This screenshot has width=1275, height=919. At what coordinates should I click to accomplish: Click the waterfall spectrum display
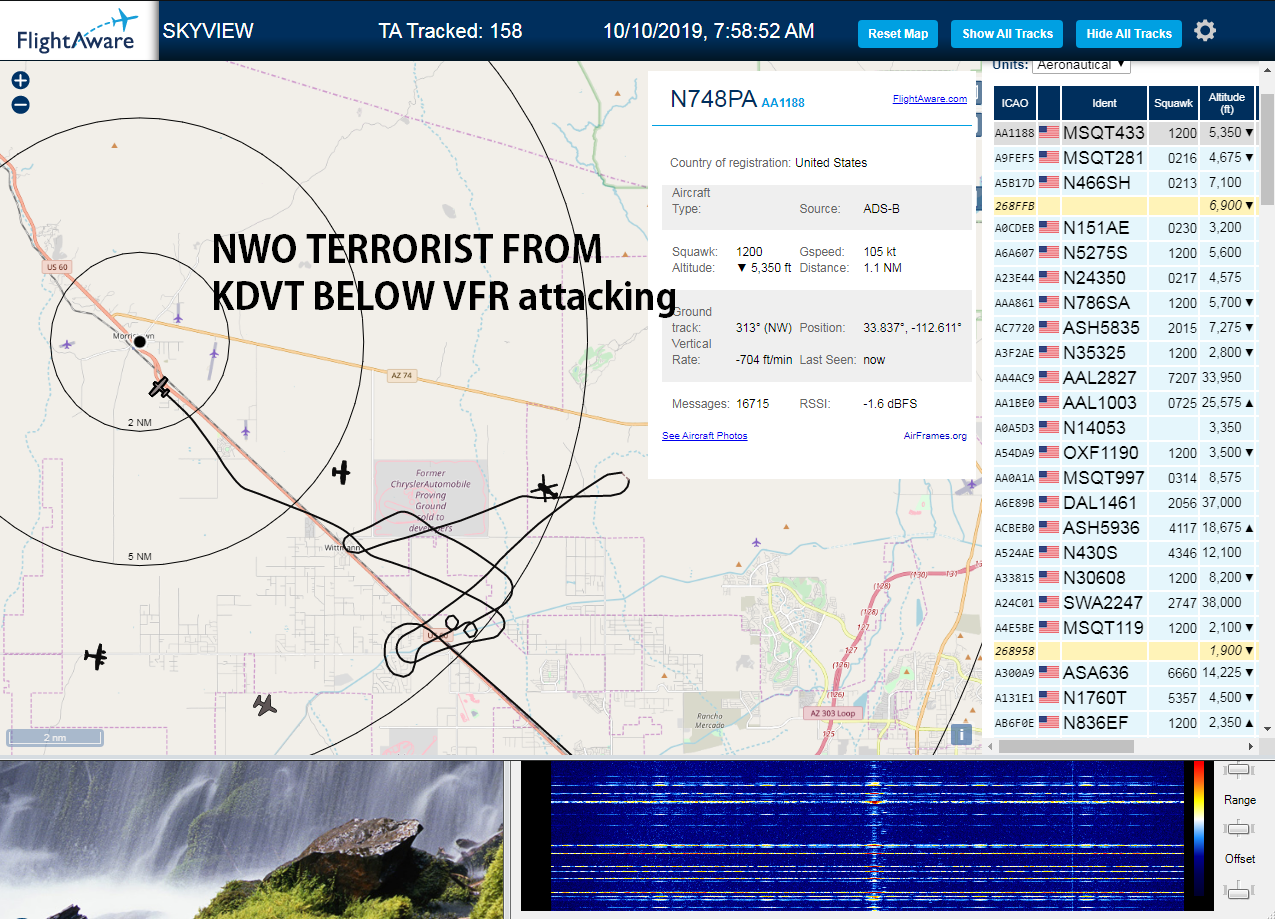coord(866,835)
